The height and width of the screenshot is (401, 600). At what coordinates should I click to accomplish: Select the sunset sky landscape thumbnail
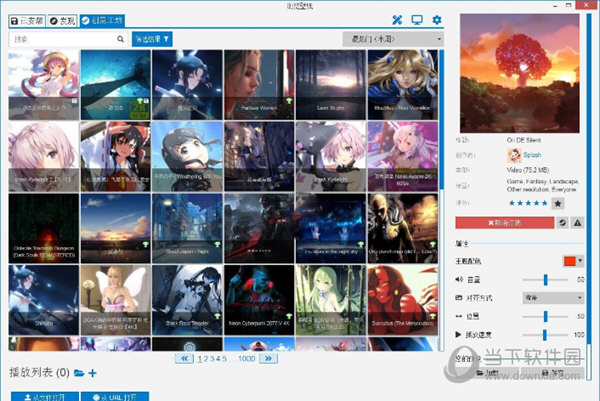116,228
